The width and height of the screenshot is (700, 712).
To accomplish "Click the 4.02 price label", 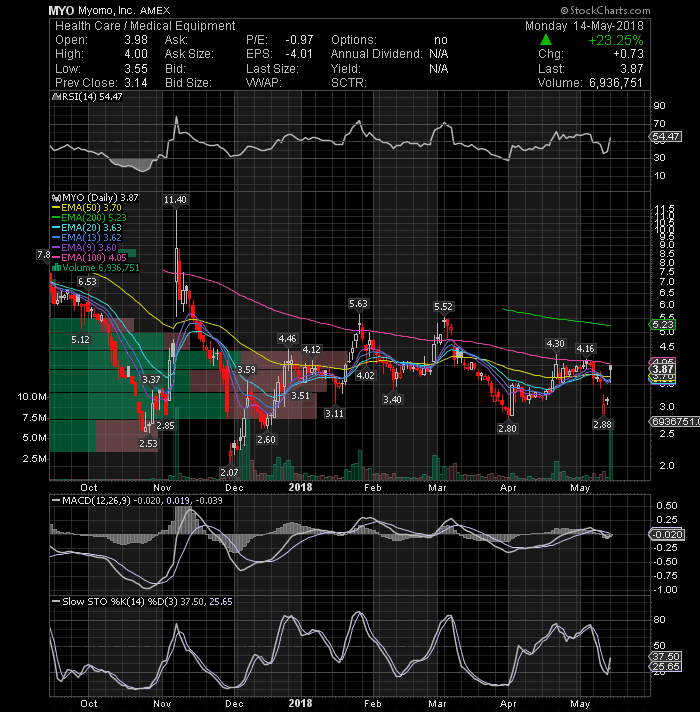I will click(365, 376).
